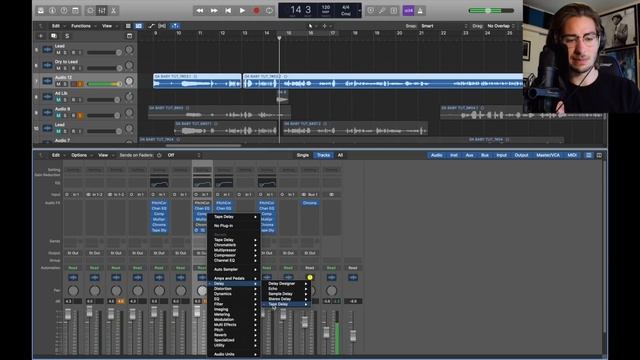Toggle input monitoring on Audio 9 track
Viewport: 640px width, 360px height.
[x=80, y=116]
